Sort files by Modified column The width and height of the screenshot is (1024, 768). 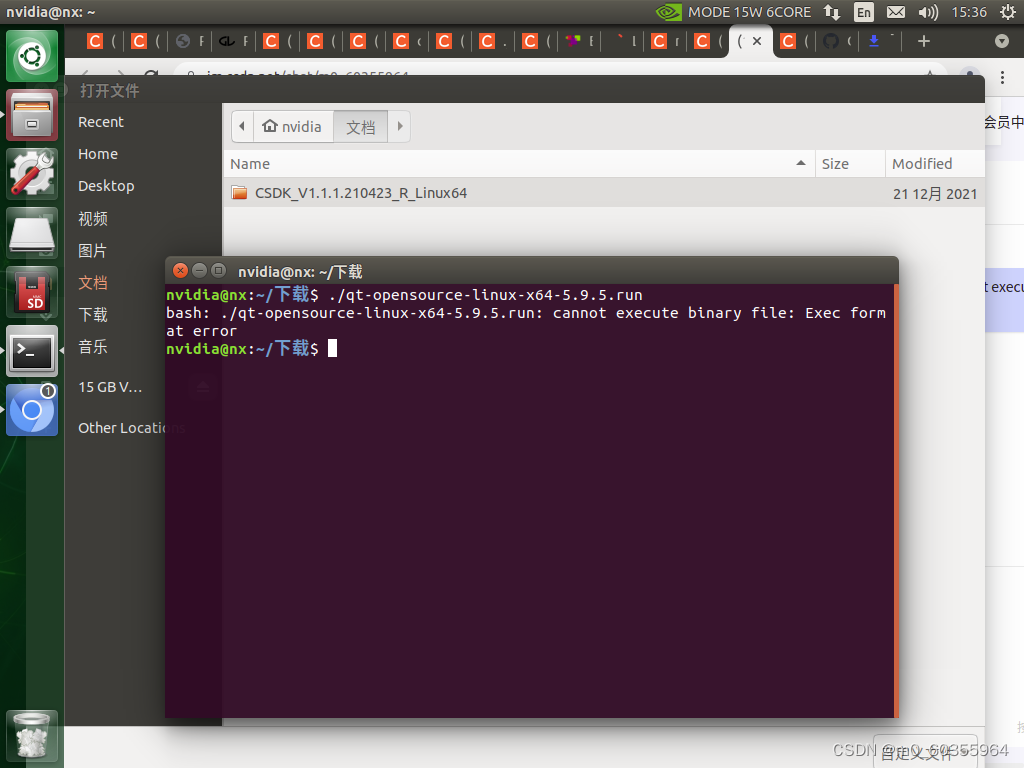tap(935, 164)
